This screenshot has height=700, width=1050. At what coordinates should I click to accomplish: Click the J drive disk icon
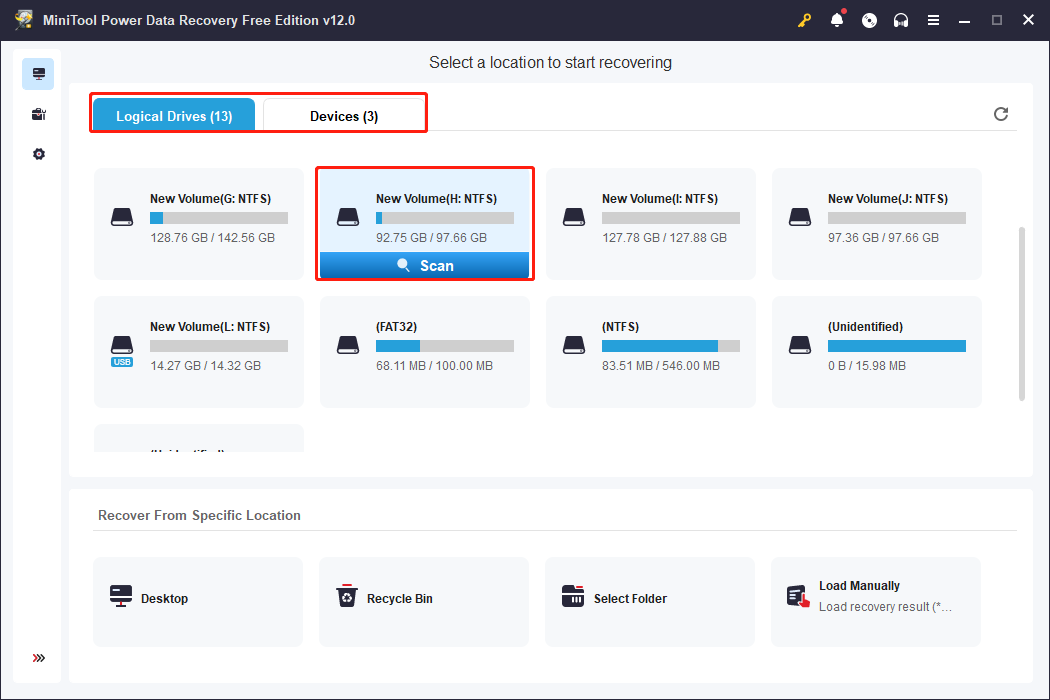click(800, 217)
